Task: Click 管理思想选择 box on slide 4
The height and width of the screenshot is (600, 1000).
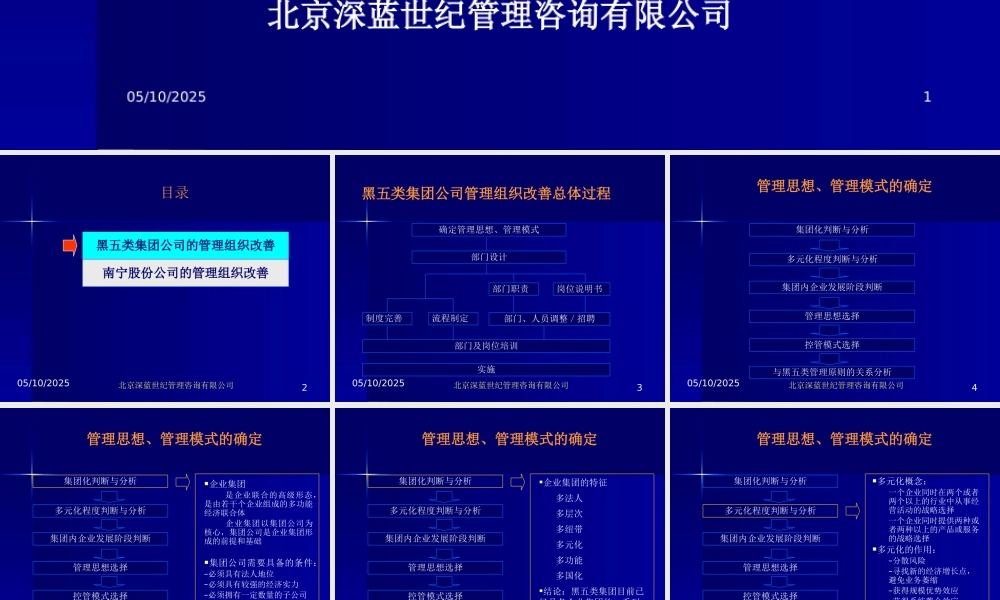Action: tap(832, 316)
